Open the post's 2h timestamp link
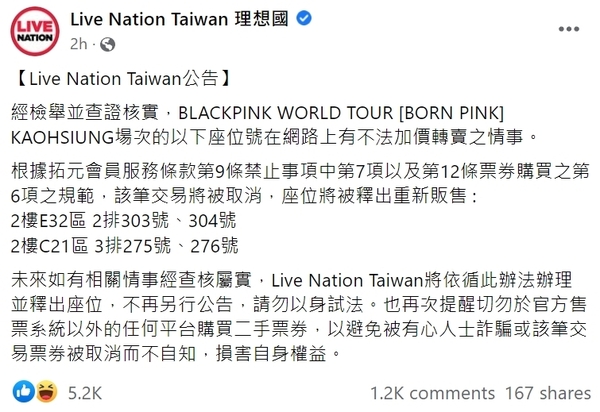The width and height of the screenshot is (600, 412). coord(80,45)
